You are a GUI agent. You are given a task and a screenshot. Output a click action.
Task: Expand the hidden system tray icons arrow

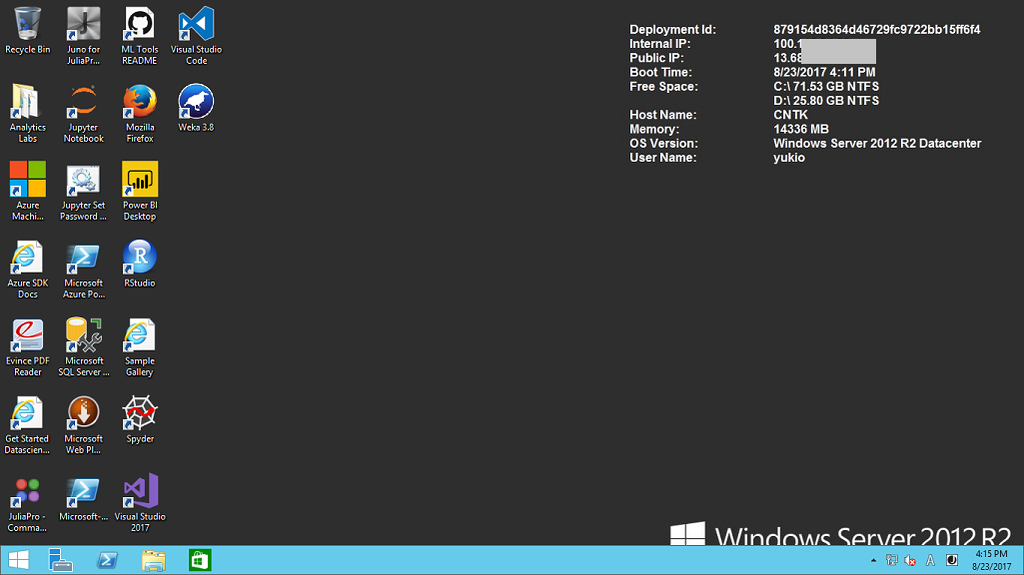(874, 561)
